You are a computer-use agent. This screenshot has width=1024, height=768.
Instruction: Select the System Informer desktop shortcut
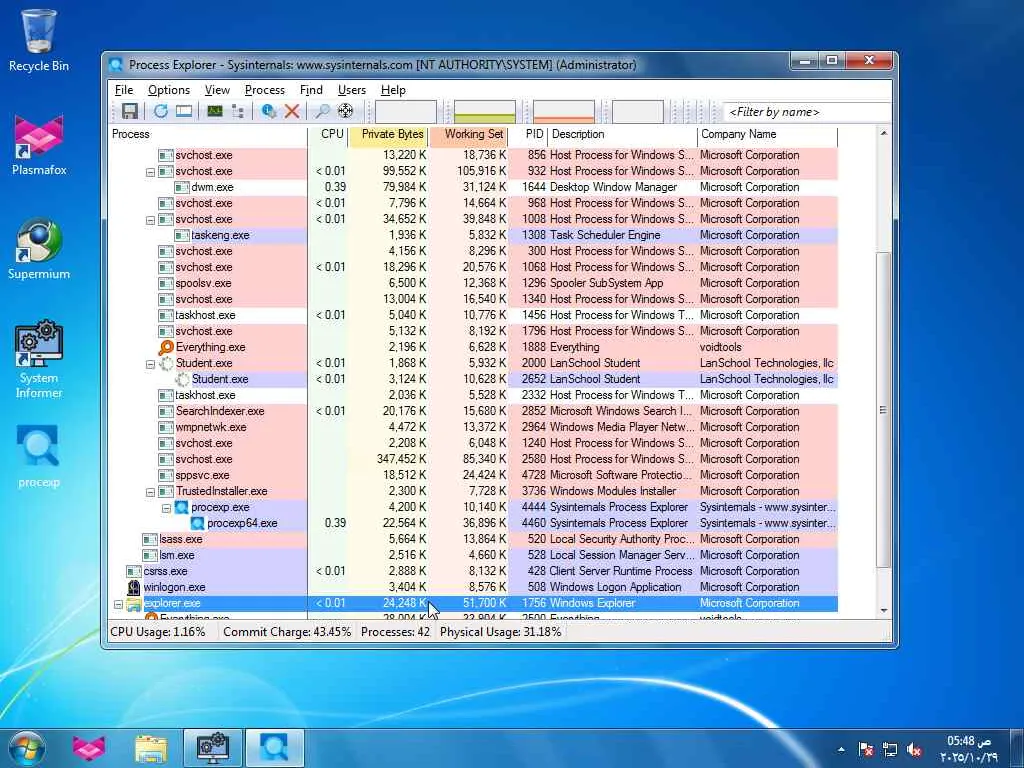[x=39, y=360]
